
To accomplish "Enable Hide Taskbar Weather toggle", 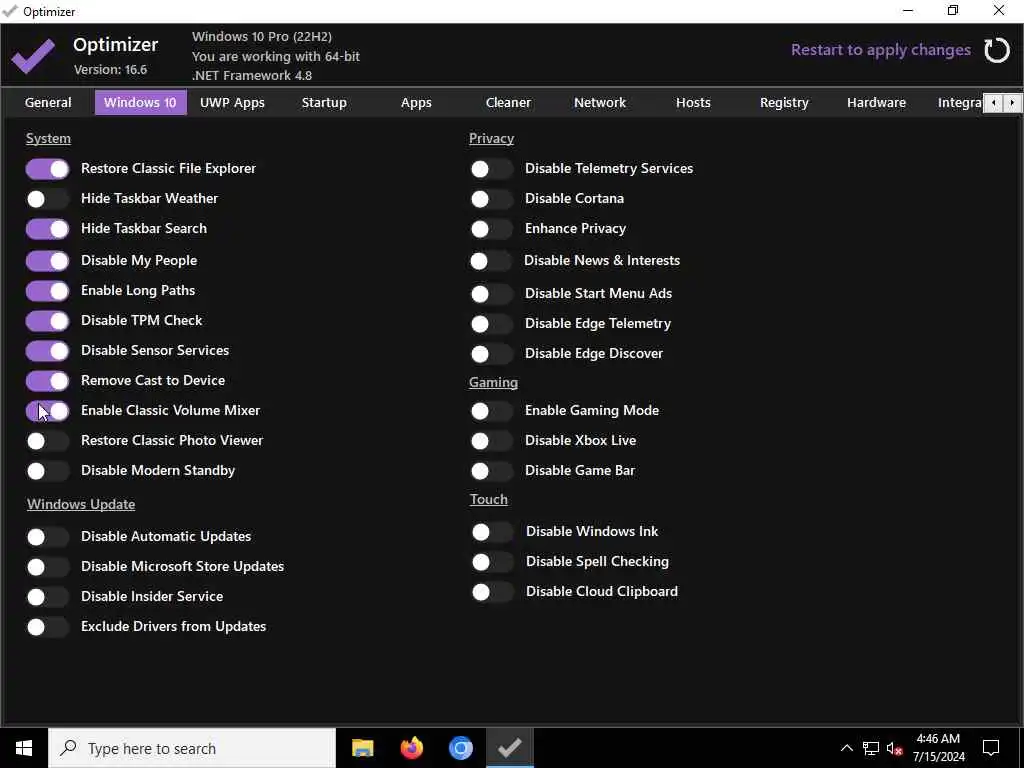I will click(48, 199).
